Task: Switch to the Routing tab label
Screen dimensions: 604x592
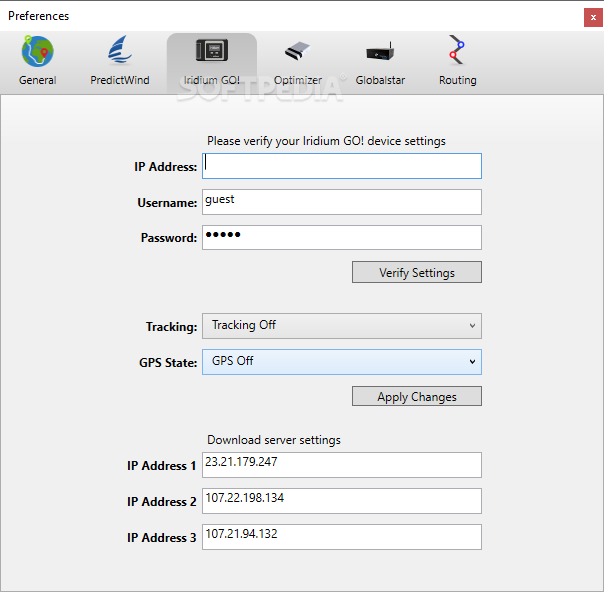Action: coord(458,80)
